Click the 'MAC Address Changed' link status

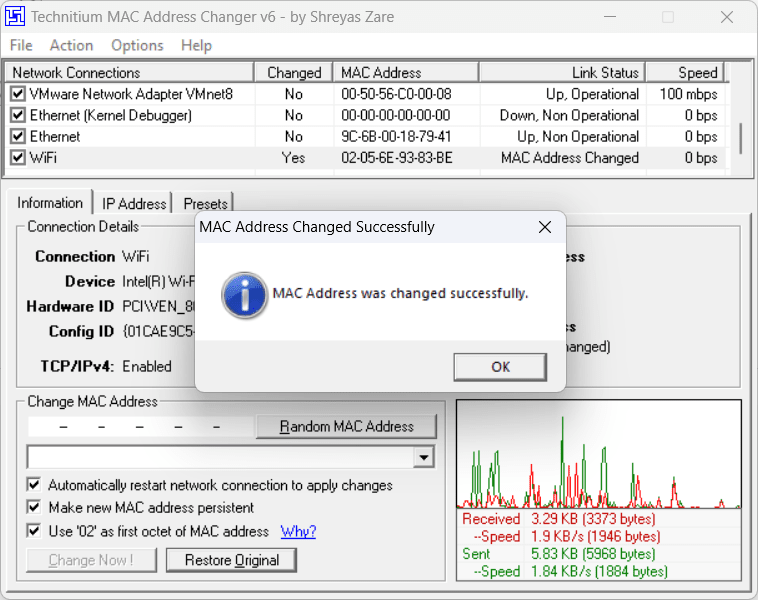tap(570, 158)
